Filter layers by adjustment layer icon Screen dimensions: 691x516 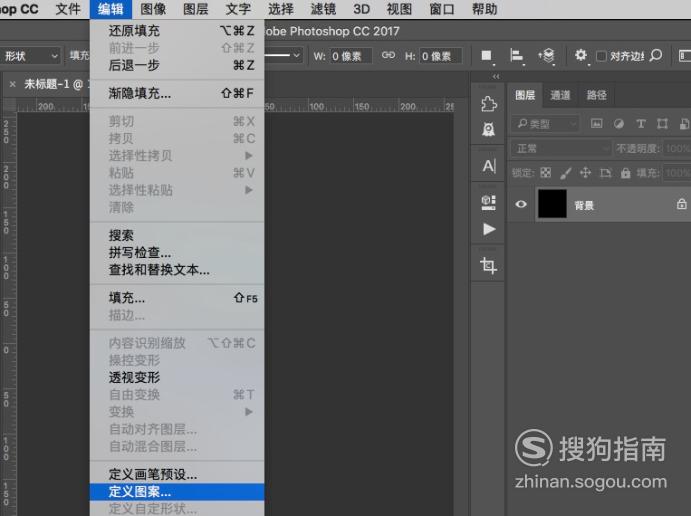point(619,124)
